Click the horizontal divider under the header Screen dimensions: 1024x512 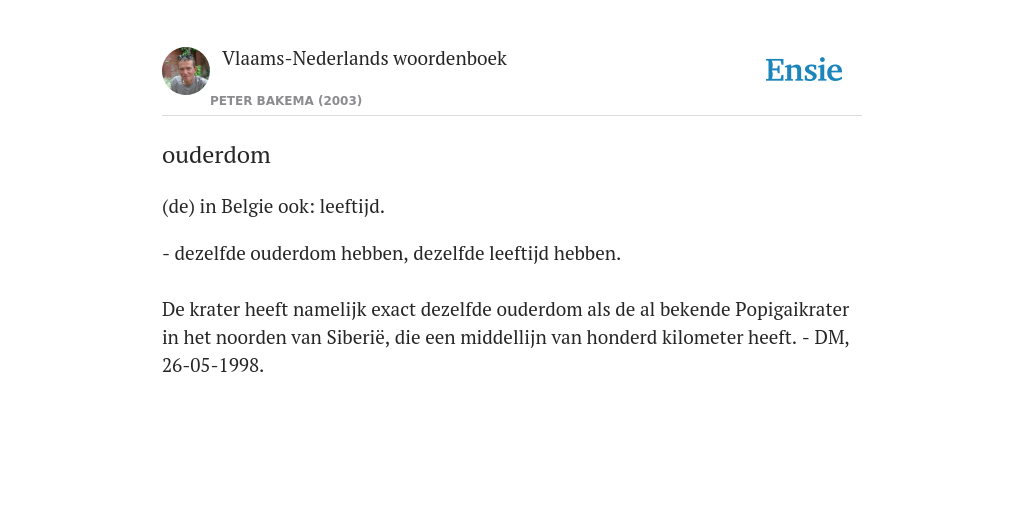(x=511, y=116)
